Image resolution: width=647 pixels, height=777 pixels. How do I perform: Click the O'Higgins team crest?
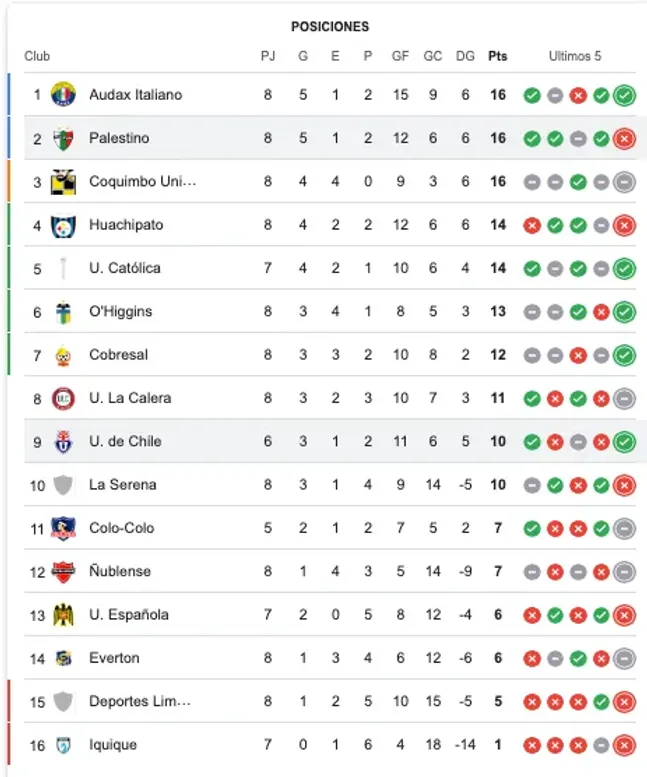pos(63,312)
